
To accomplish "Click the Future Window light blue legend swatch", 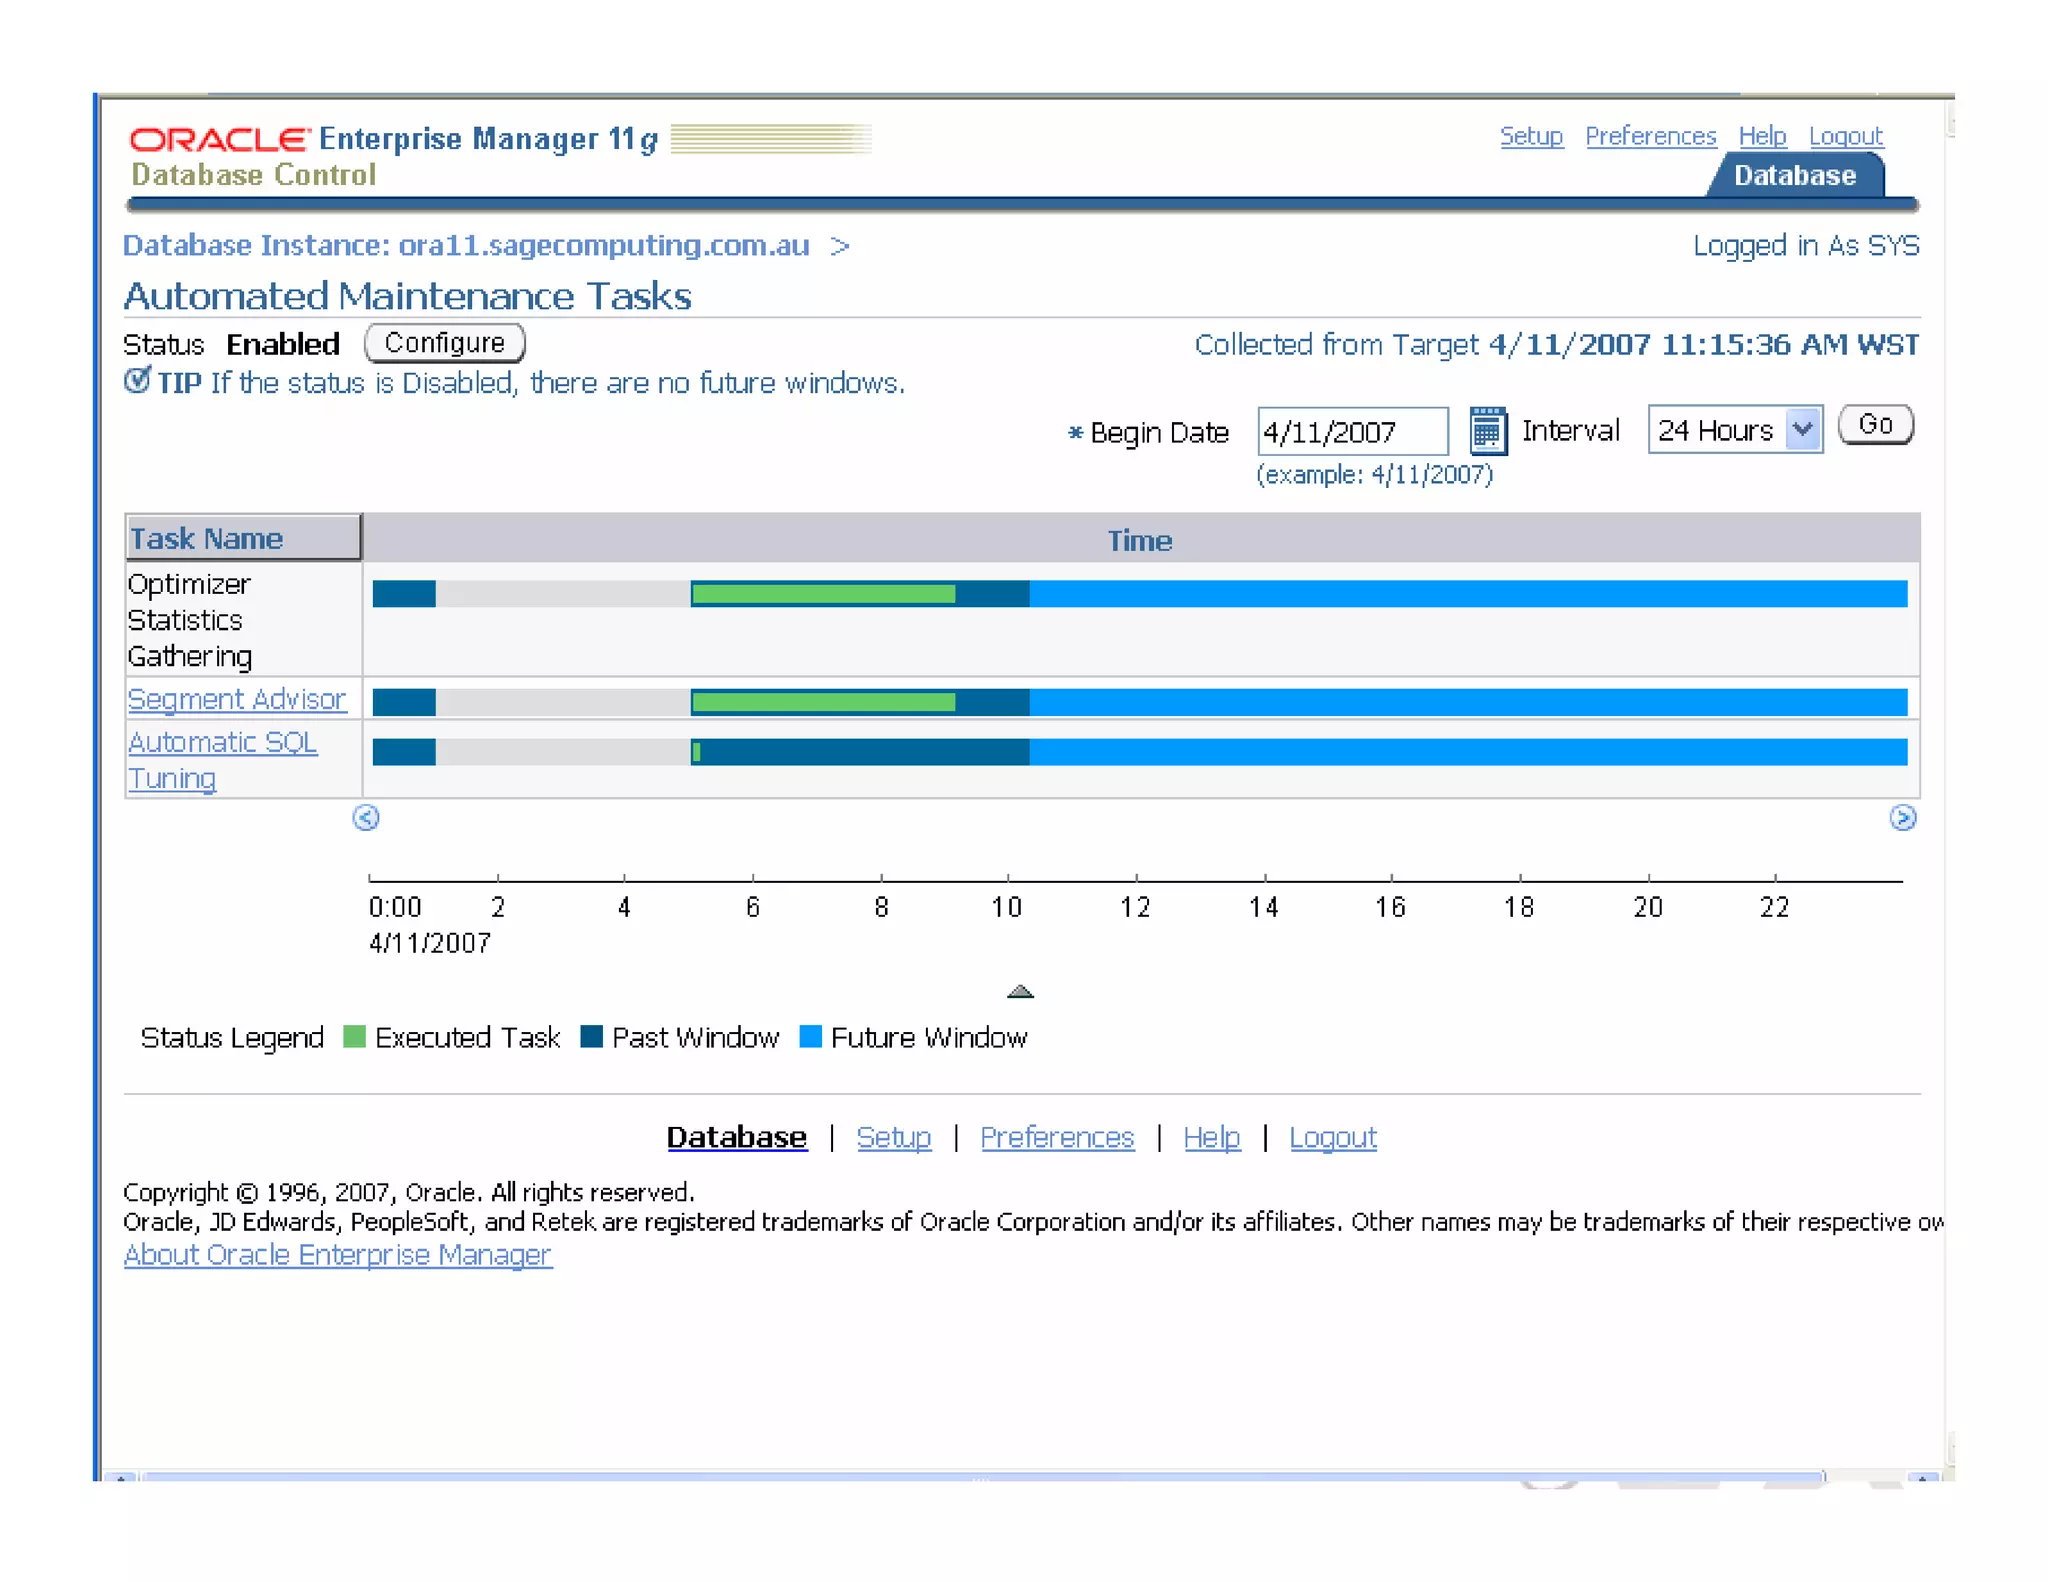I will pos(811,1037).
